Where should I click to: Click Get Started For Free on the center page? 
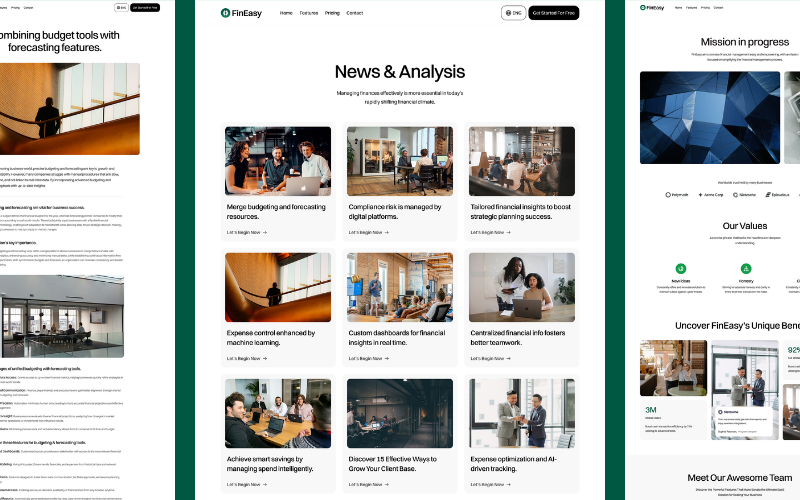tap(554, 13)
